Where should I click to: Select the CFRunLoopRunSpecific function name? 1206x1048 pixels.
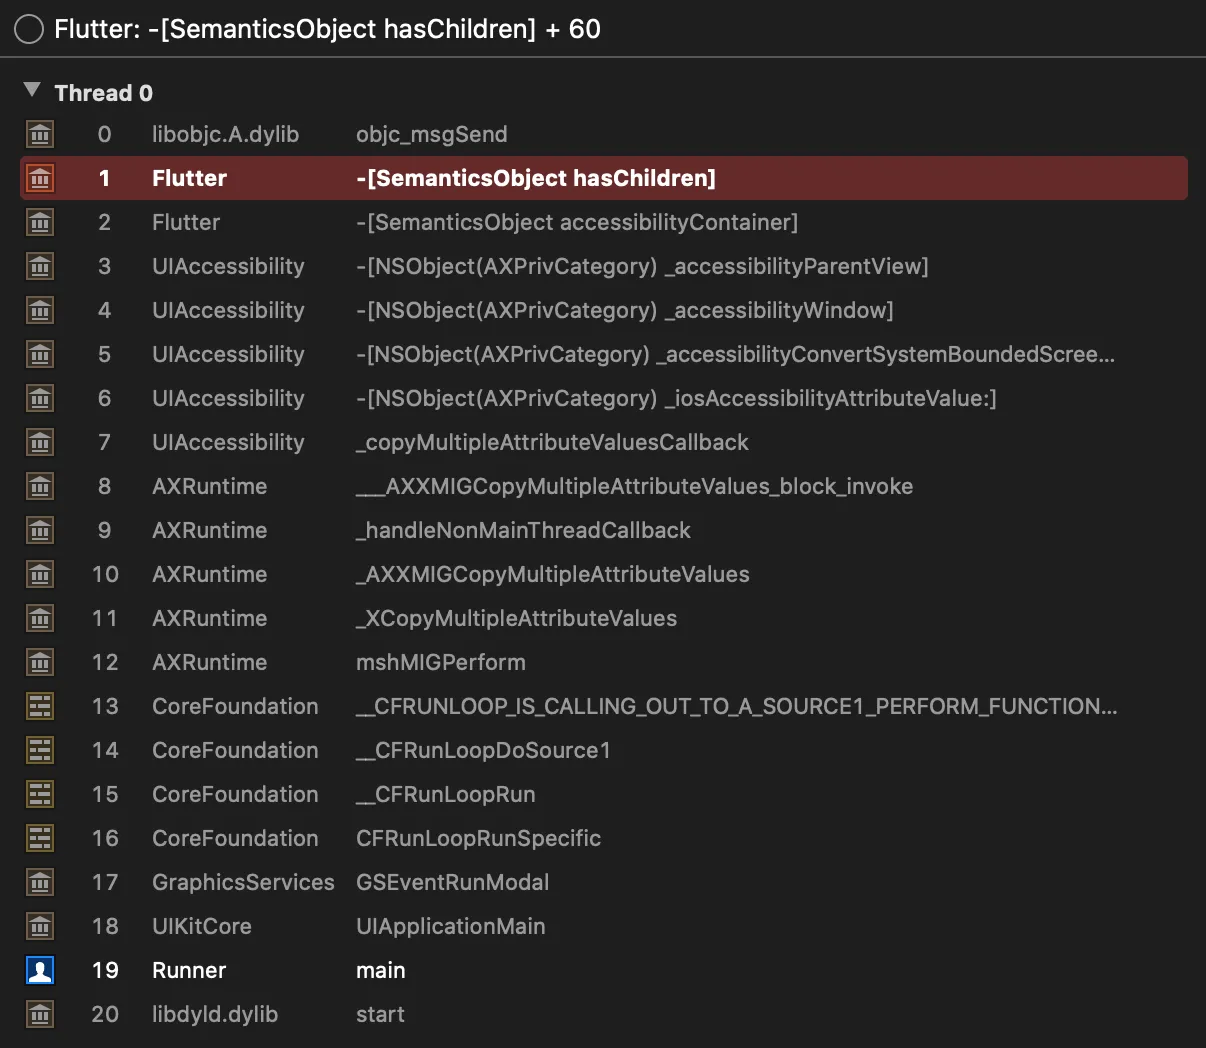coord(479,839)
